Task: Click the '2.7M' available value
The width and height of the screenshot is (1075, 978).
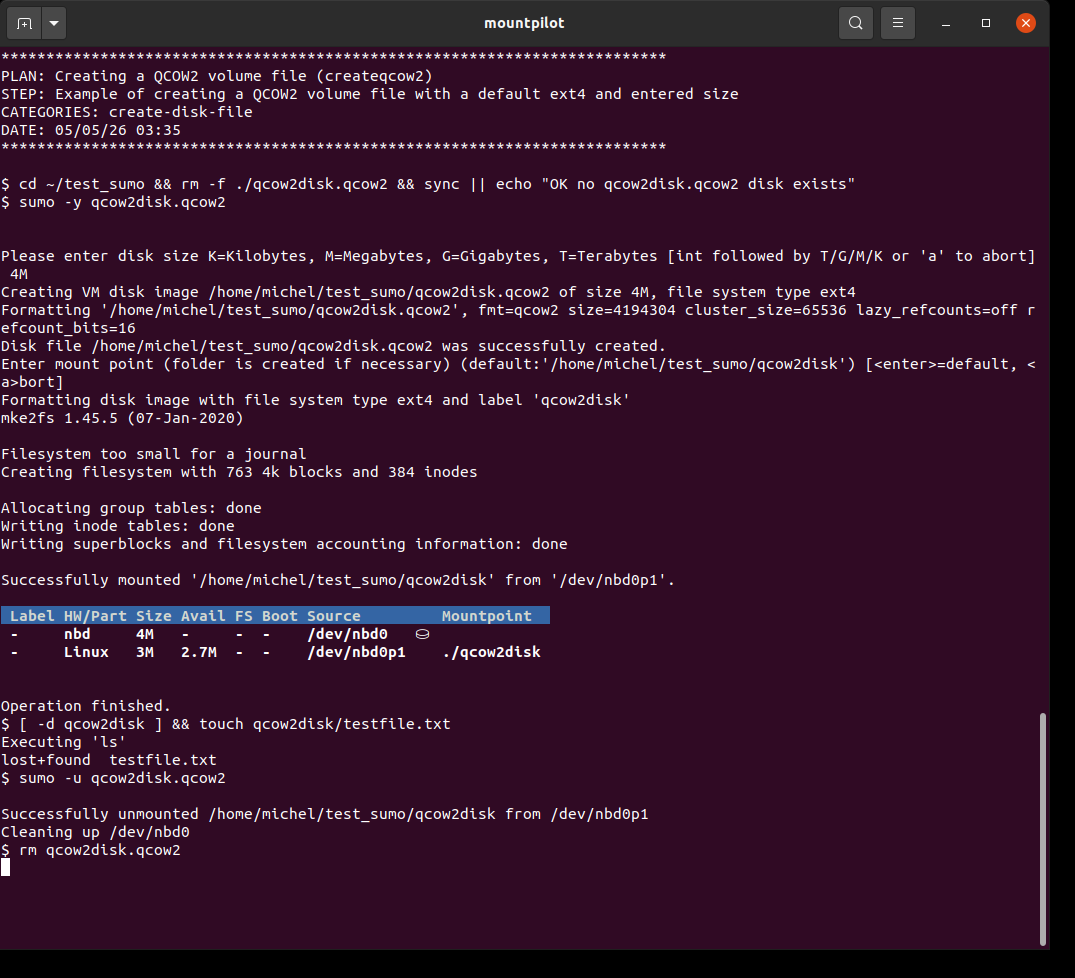Action: (x=199, y=652)
